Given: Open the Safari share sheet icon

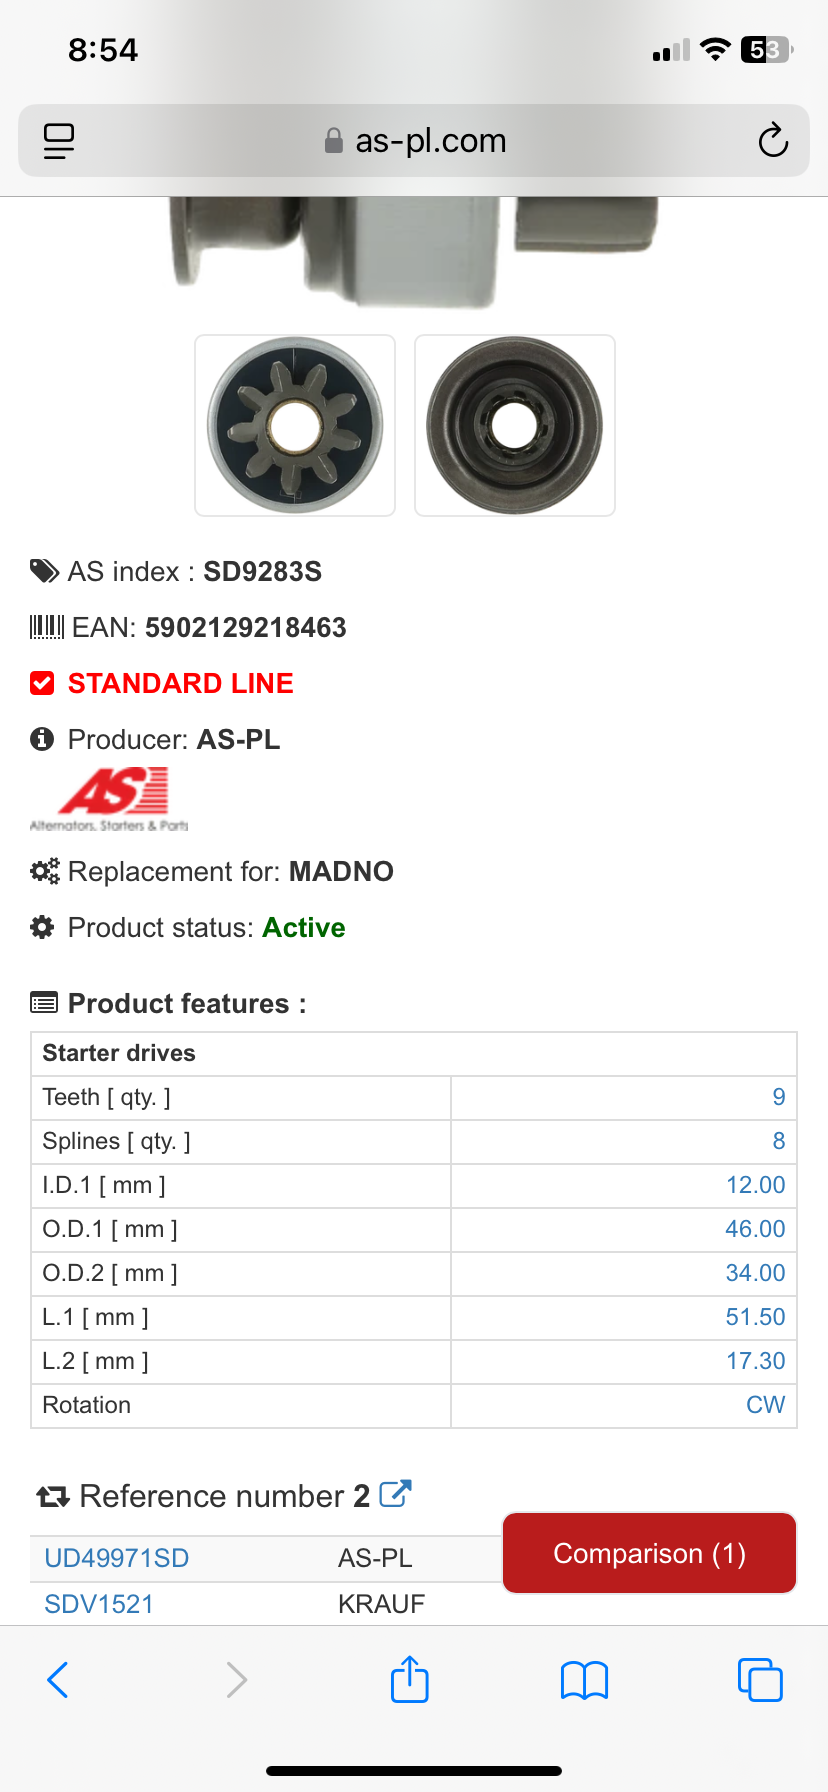Looking at the screenshot, I should coord(410,1679).
